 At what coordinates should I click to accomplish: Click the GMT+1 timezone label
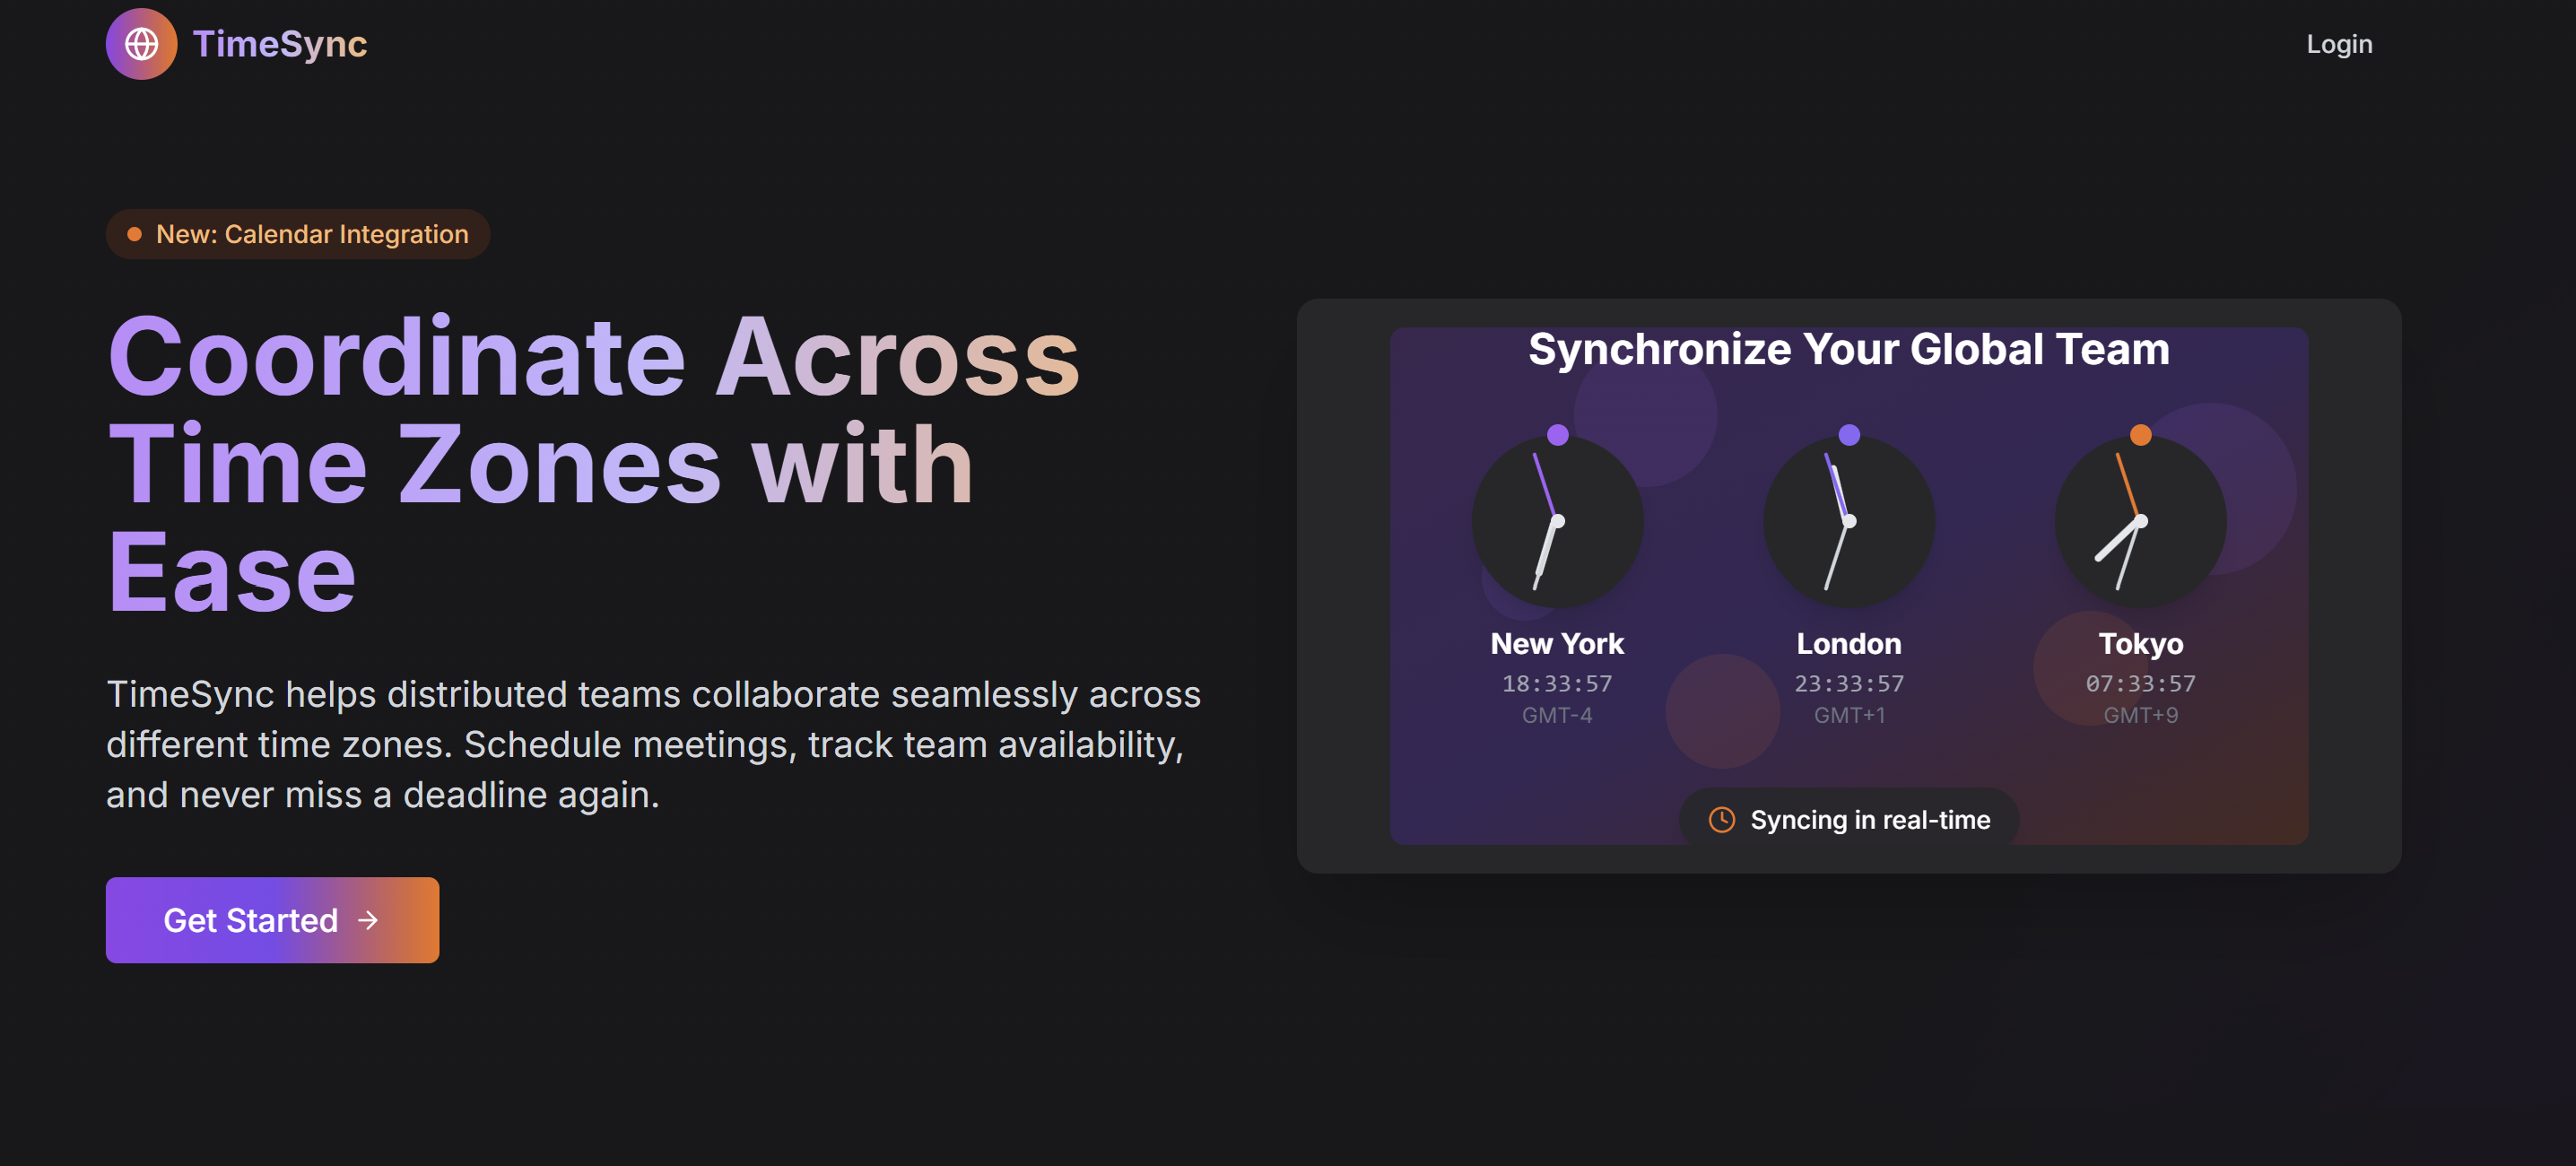(1848, 715)
